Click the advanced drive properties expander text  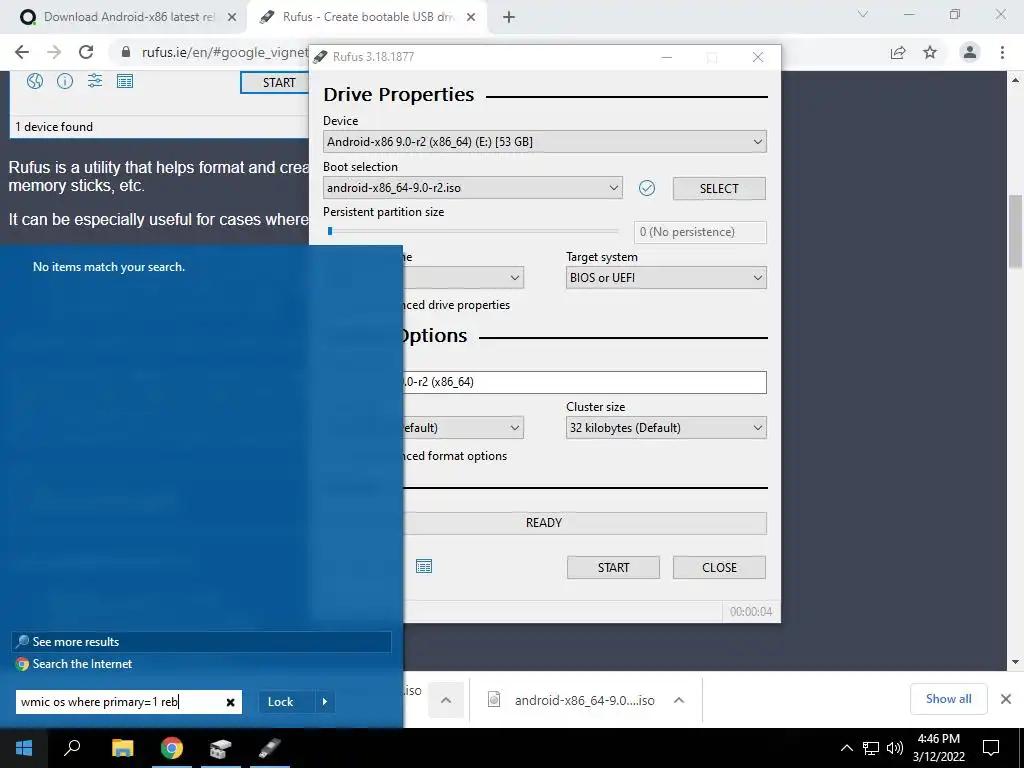tap(456, 305)
